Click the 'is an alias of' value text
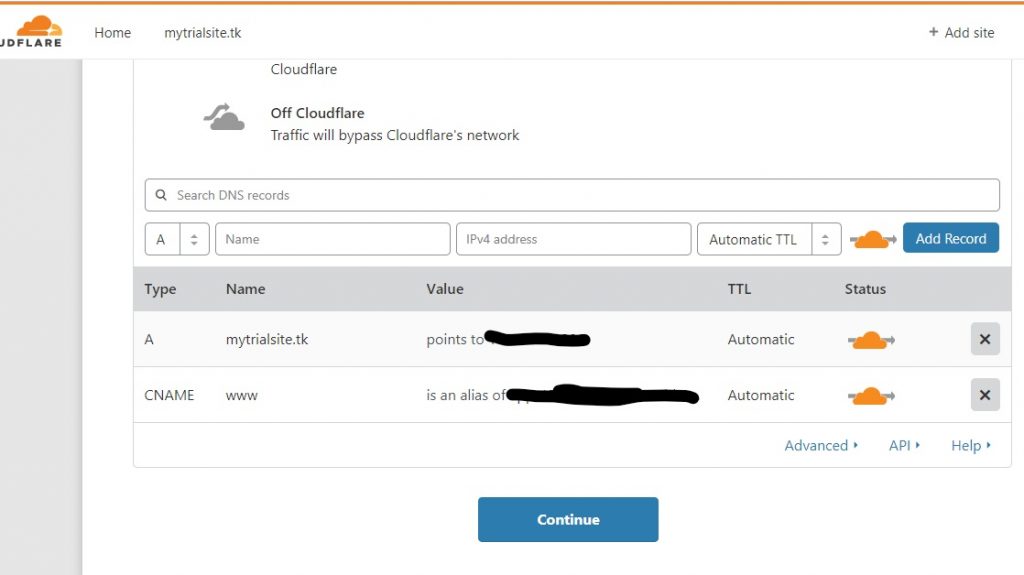 (466, 395)
